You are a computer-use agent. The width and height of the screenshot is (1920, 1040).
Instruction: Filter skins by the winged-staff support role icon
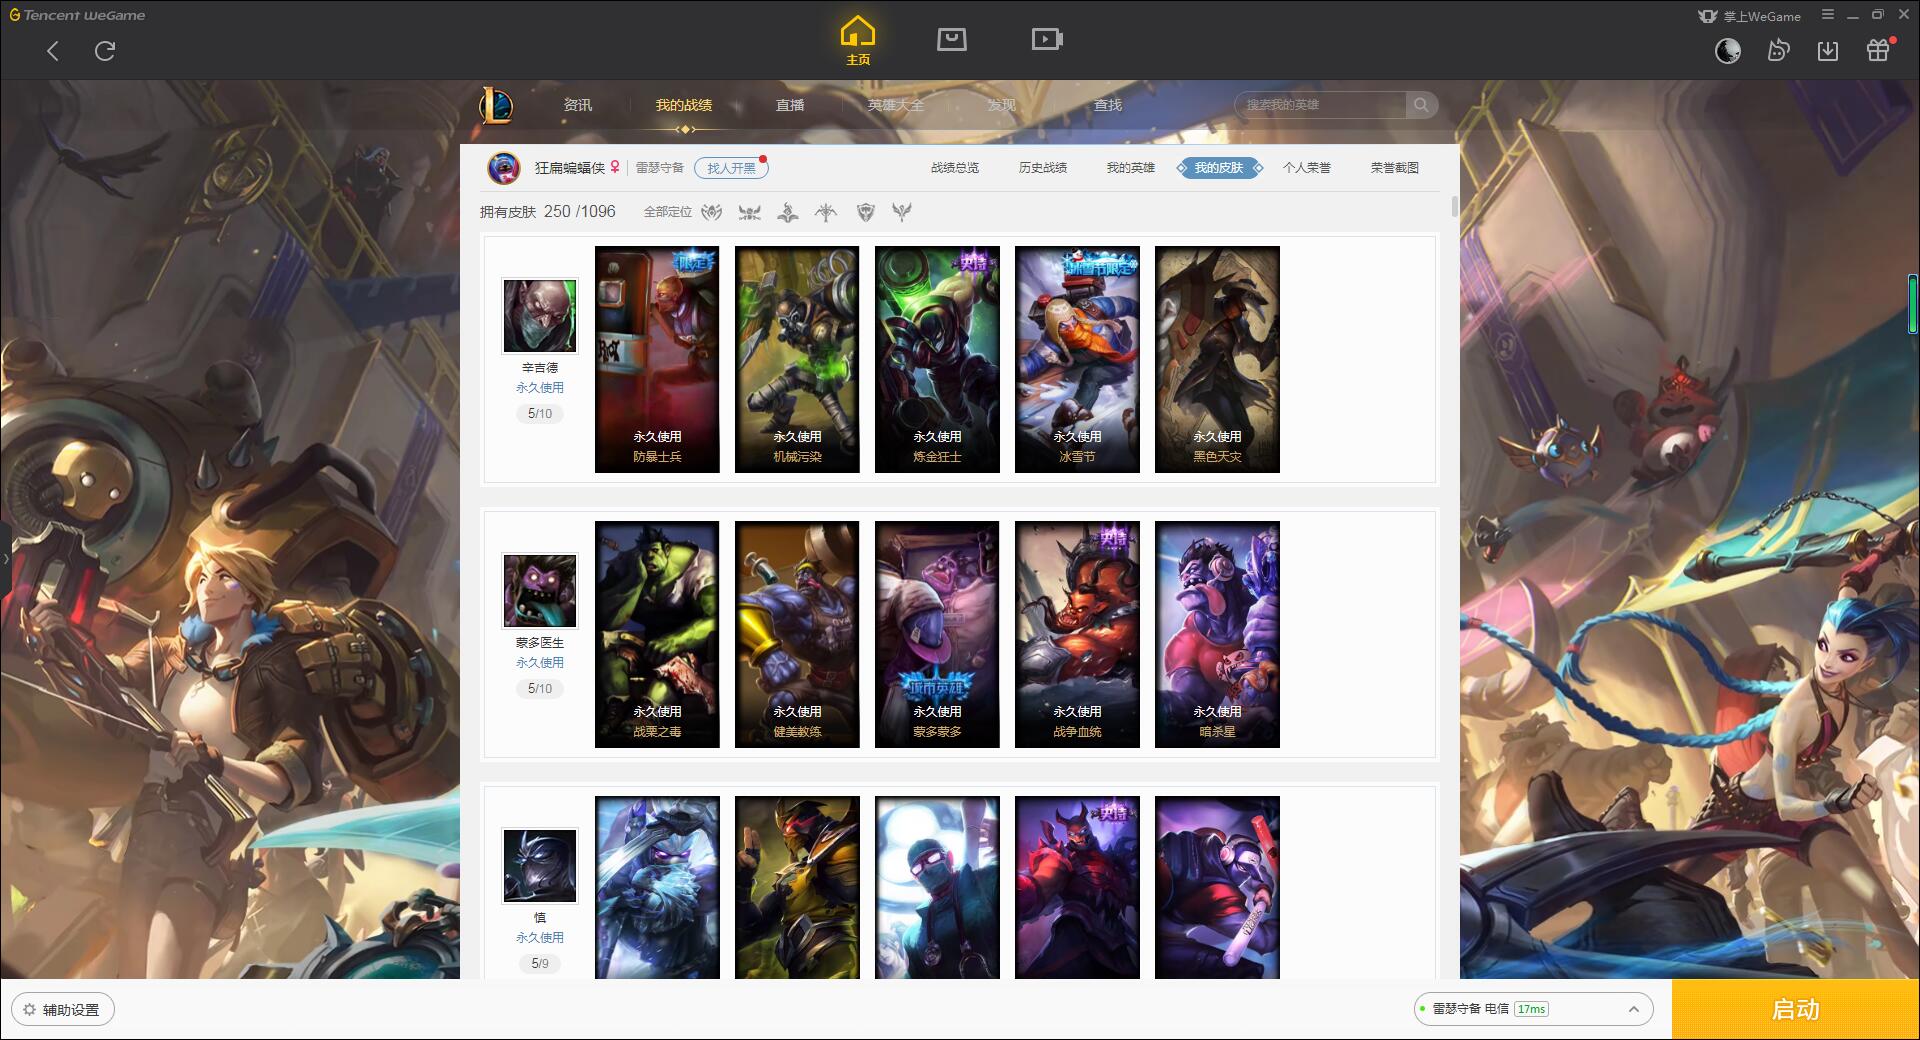tap(902, 212)
